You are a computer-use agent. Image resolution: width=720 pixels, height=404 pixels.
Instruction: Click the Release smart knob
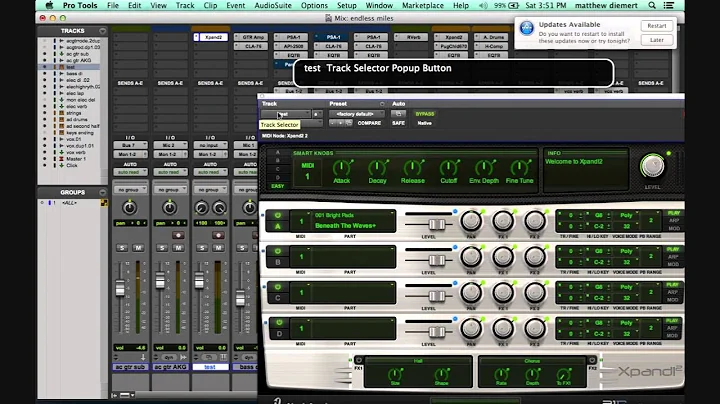click(x=412, y=168)
